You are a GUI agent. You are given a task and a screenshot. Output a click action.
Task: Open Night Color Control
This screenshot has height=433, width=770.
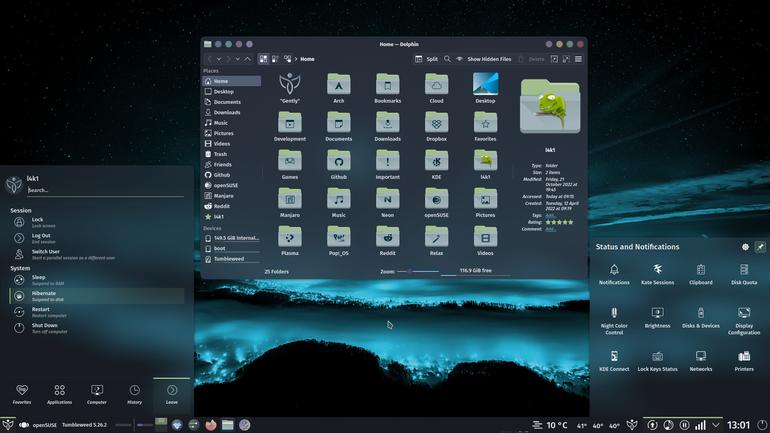(x=614, y=321)
